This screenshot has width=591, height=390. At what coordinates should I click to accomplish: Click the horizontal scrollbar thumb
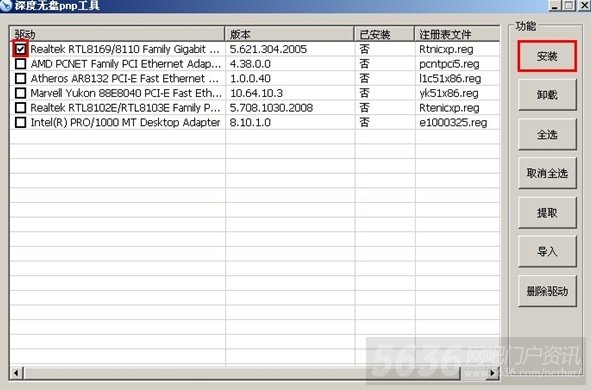(x=241, y=373)
